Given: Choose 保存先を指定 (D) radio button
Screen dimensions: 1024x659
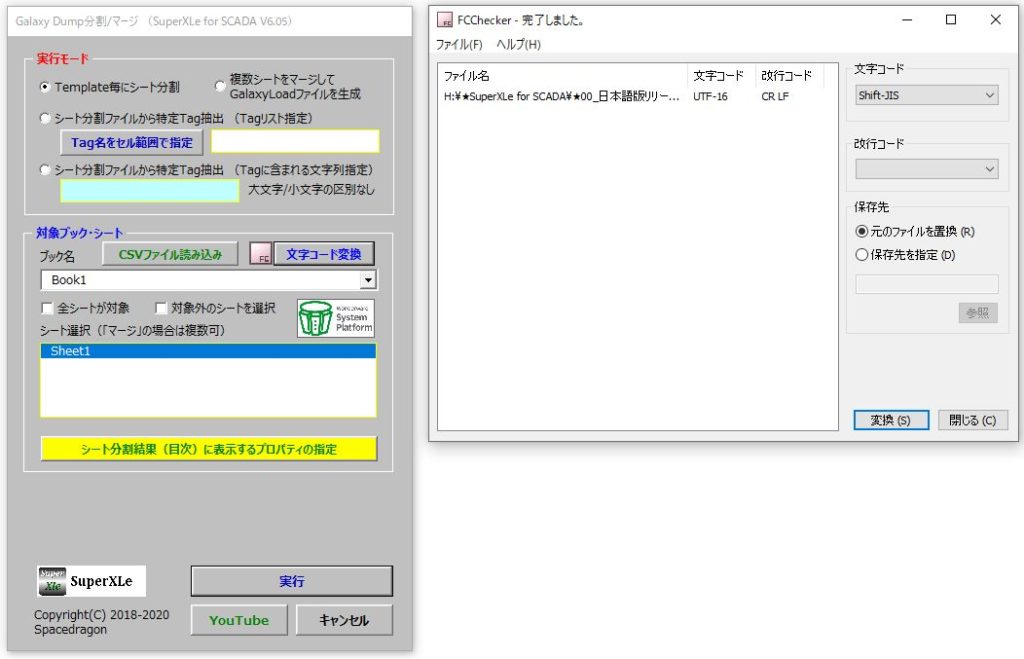Looking at the screenshot, I should click(862, 255).
